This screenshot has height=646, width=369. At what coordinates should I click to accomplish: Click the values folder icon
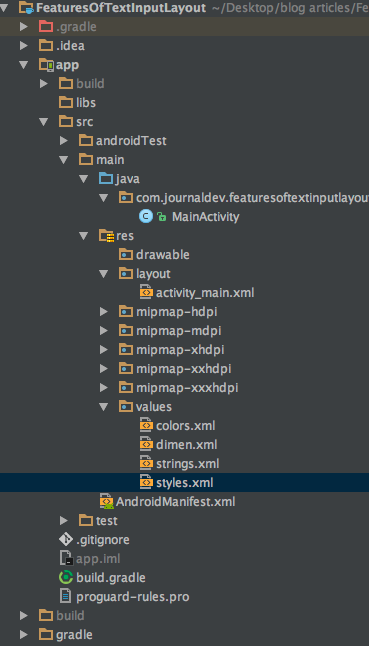pos(126,407)
